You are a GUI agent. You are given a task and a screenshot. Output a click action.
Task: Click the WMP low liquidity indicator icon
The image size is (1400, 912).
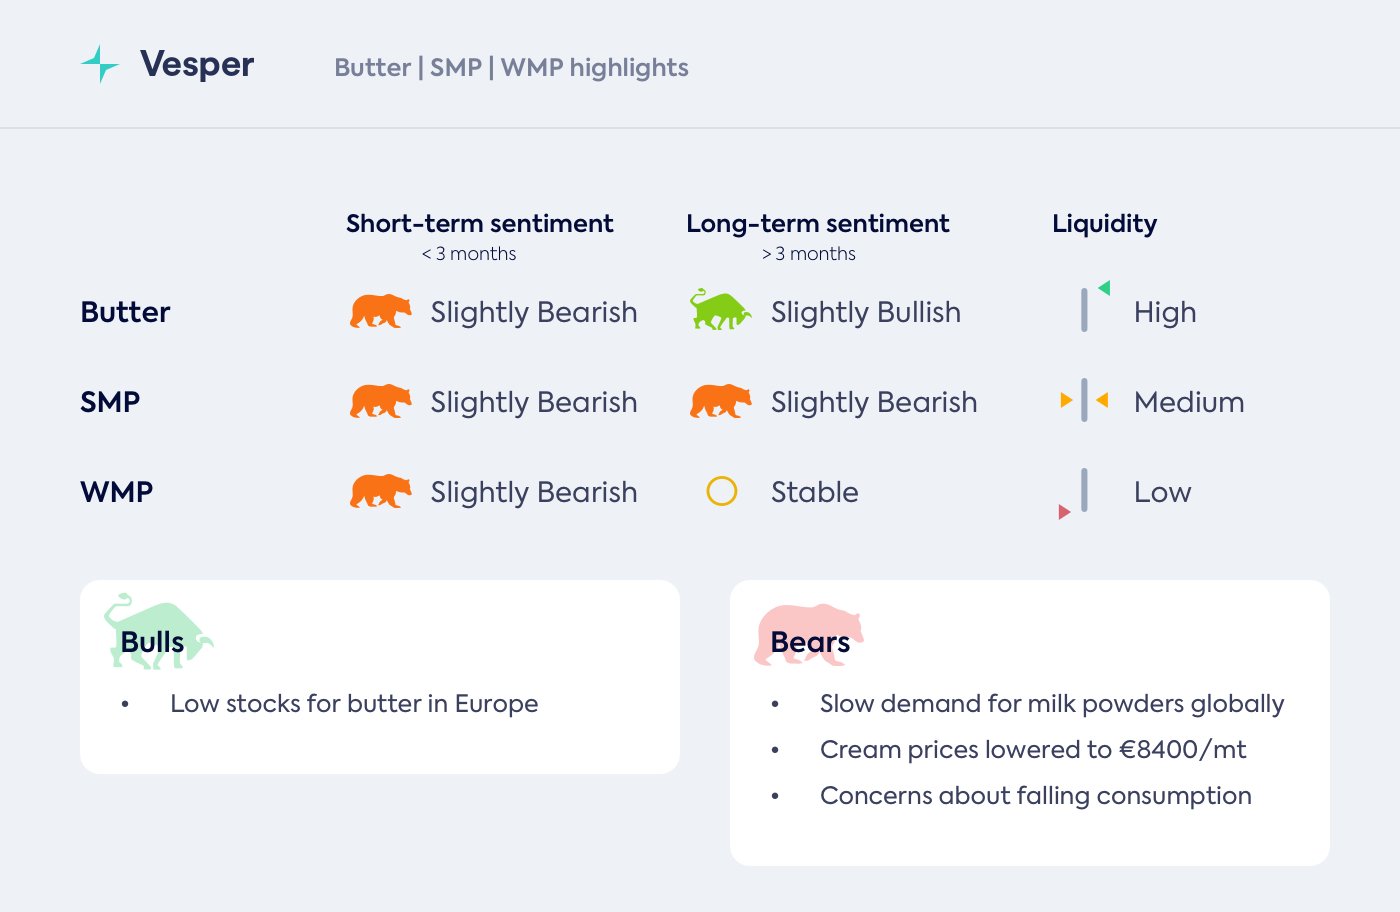pyautogui.click(x=1076, y=493)
